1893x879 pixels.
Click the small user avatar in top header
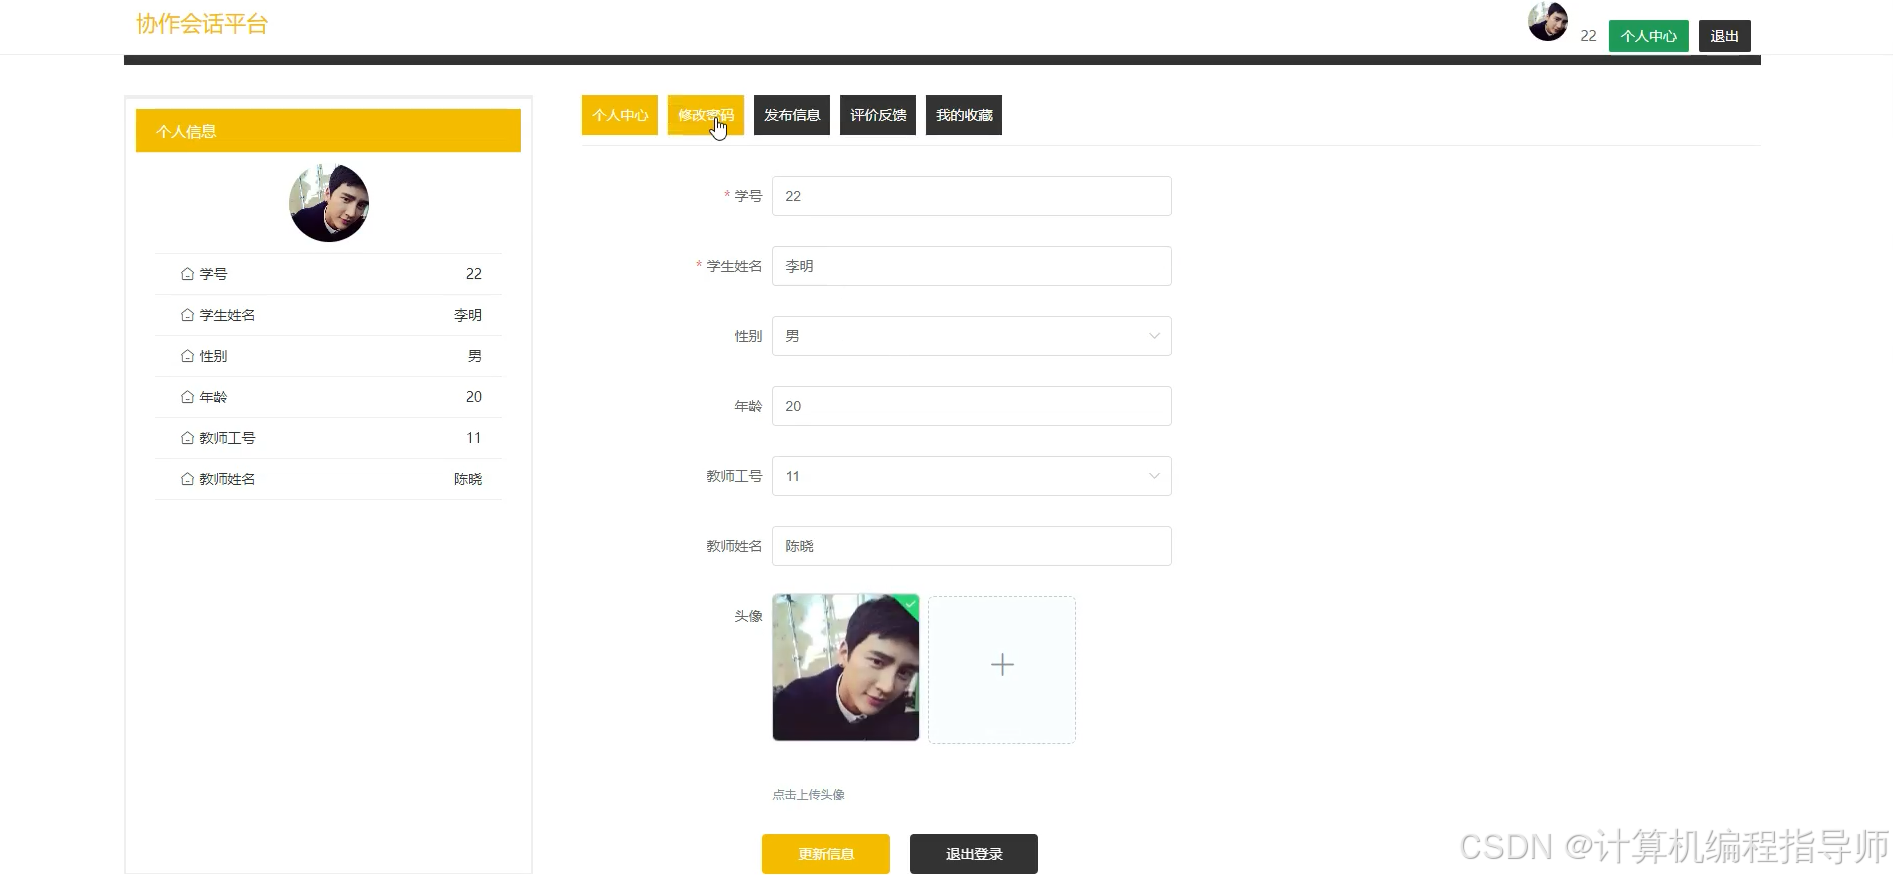[1548, 22]
